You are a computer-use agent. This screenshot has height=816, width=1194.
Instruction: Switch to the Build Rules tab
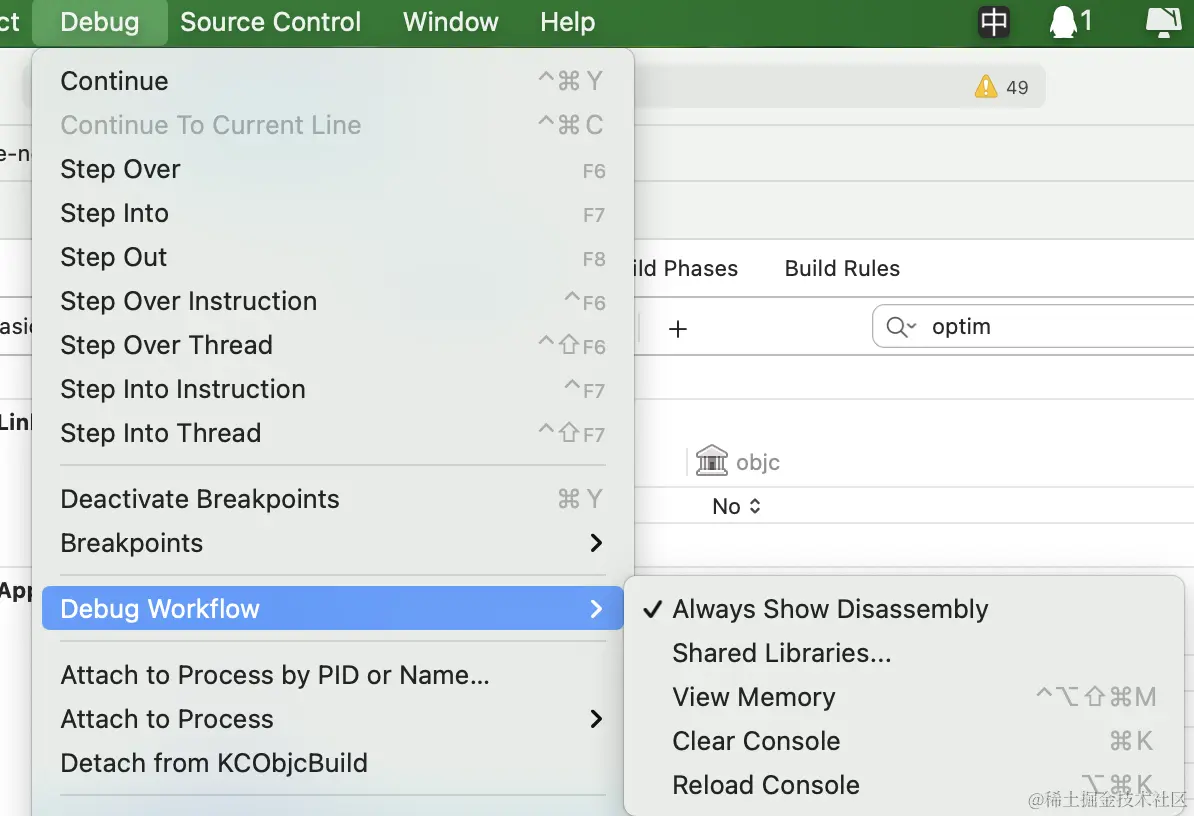842,268
